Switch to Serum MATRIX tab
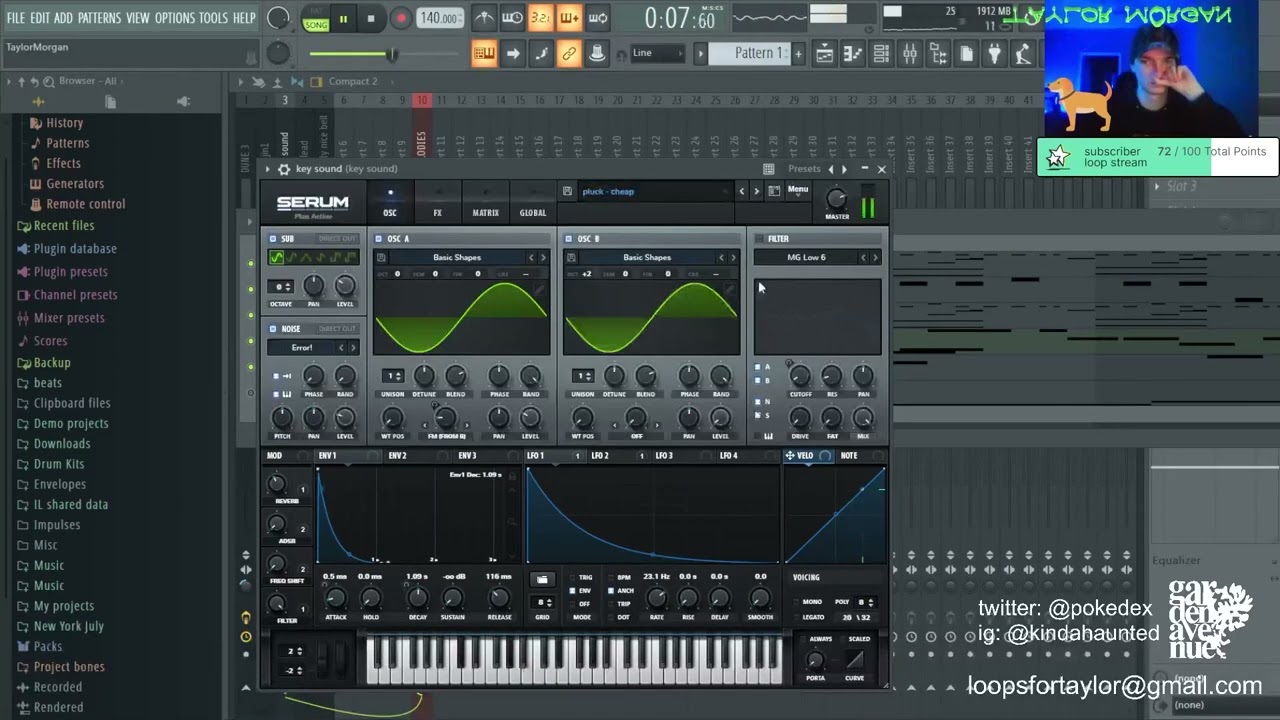 point(485,202)
